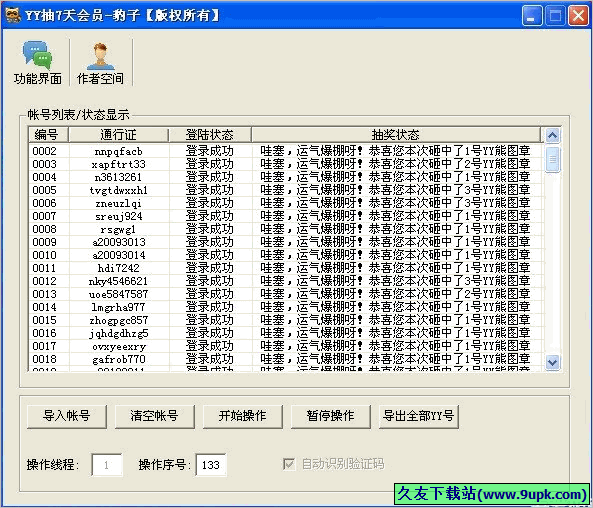Screen dimensions: 593x508
Task: Click the leopard app icon in title bar
Action: [12, 15]
